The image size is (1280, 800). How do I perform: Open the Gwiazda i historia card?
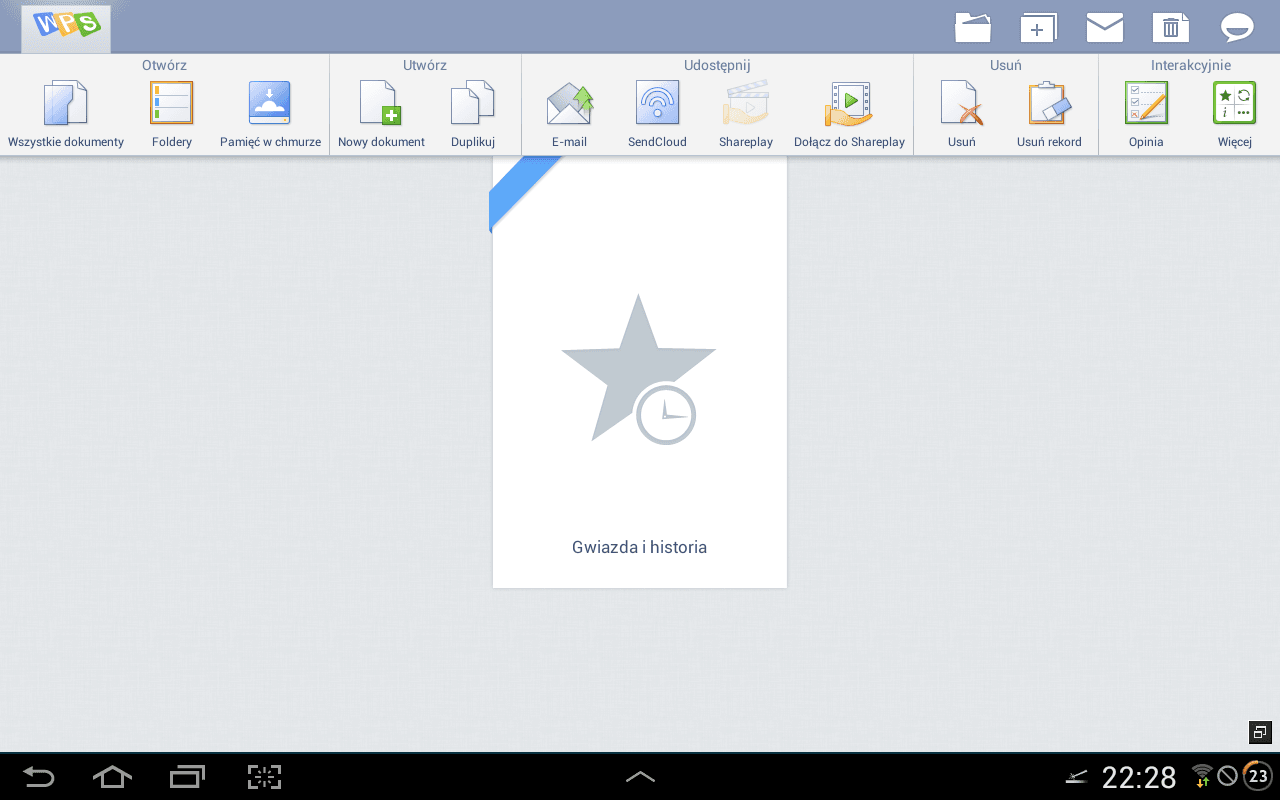640,372
